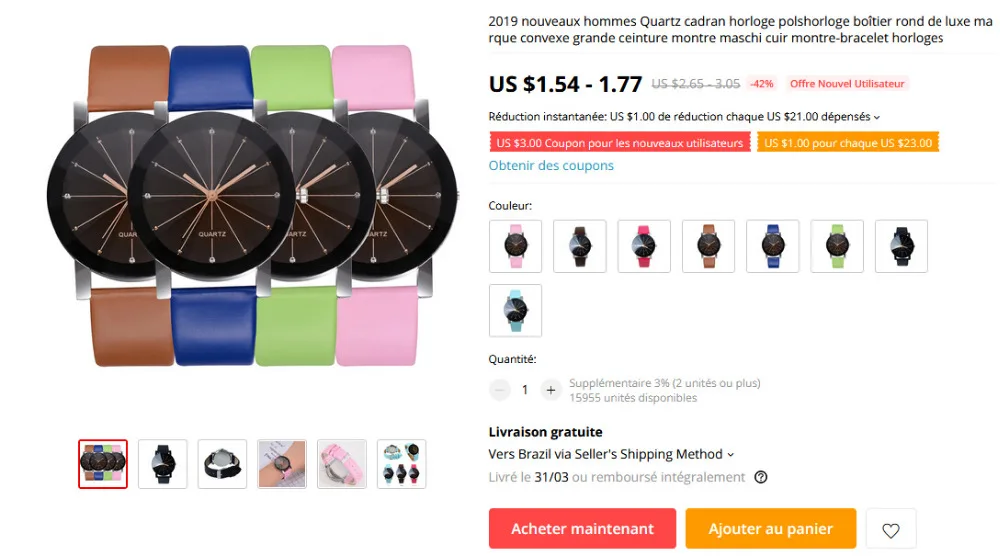The width and height of the screenshot is (1000, 556).
Task: Open delivery guarantee help question mark
Action: coord(760,477)
